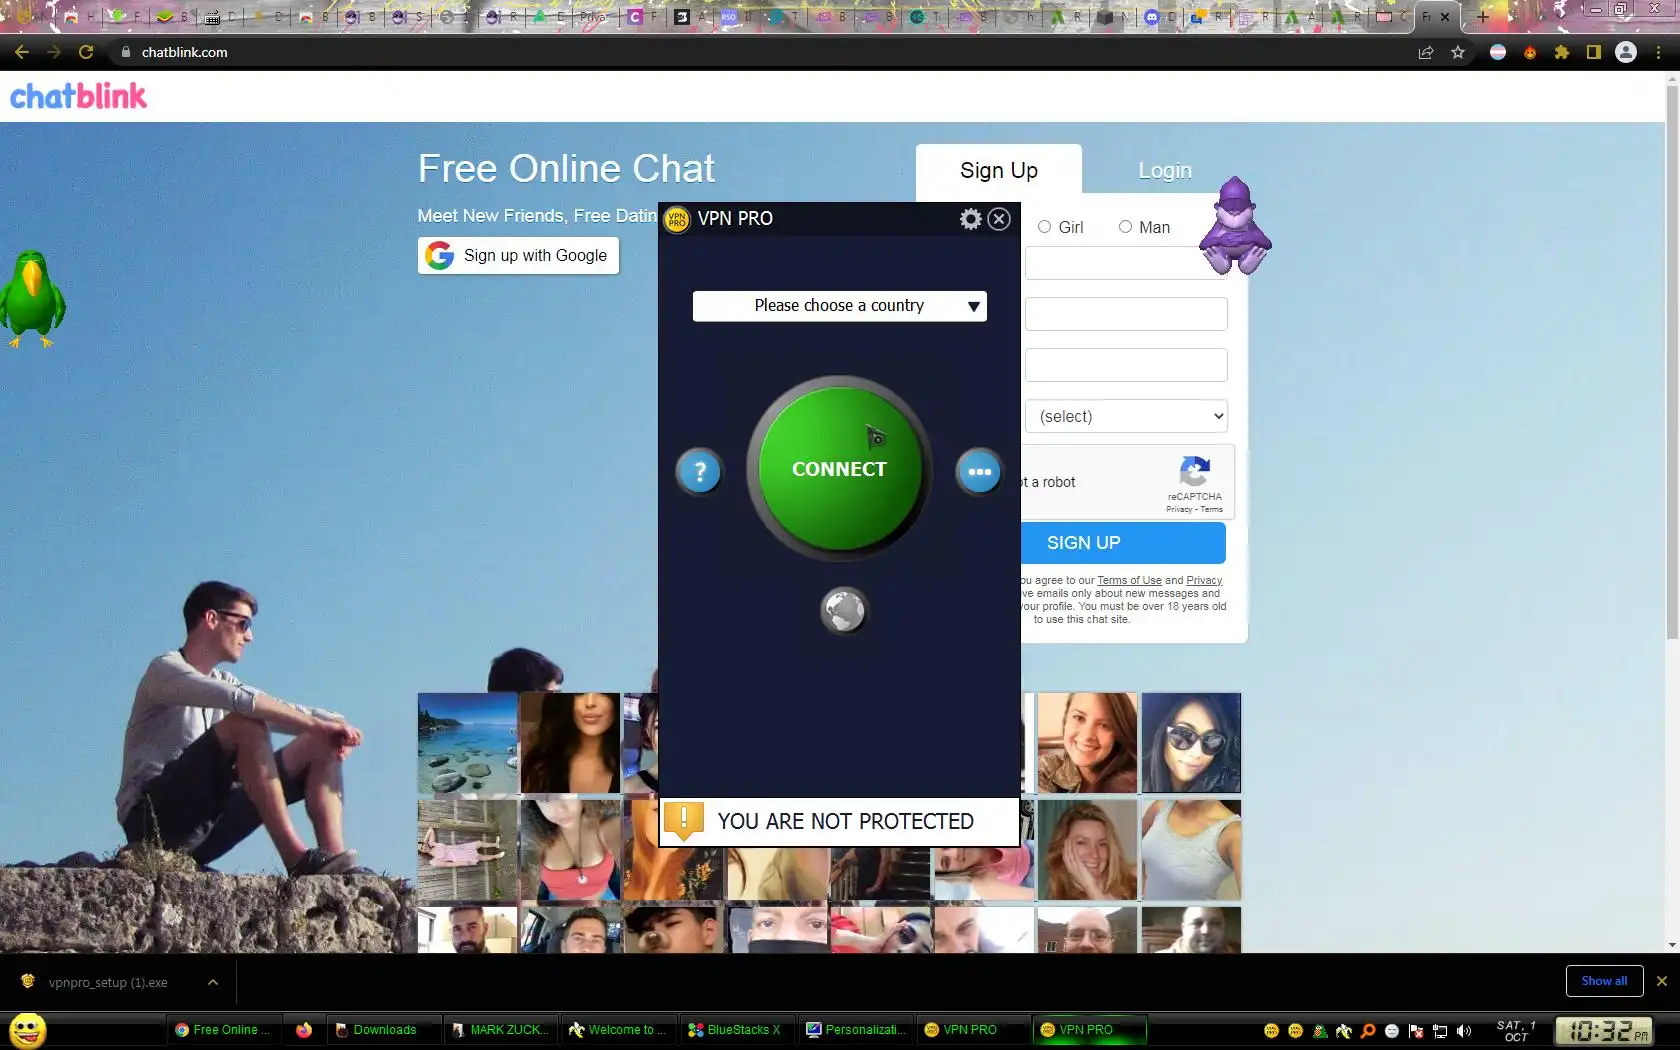Open Firefox from the taskbar
1680x1050 pixels.
304,1030
